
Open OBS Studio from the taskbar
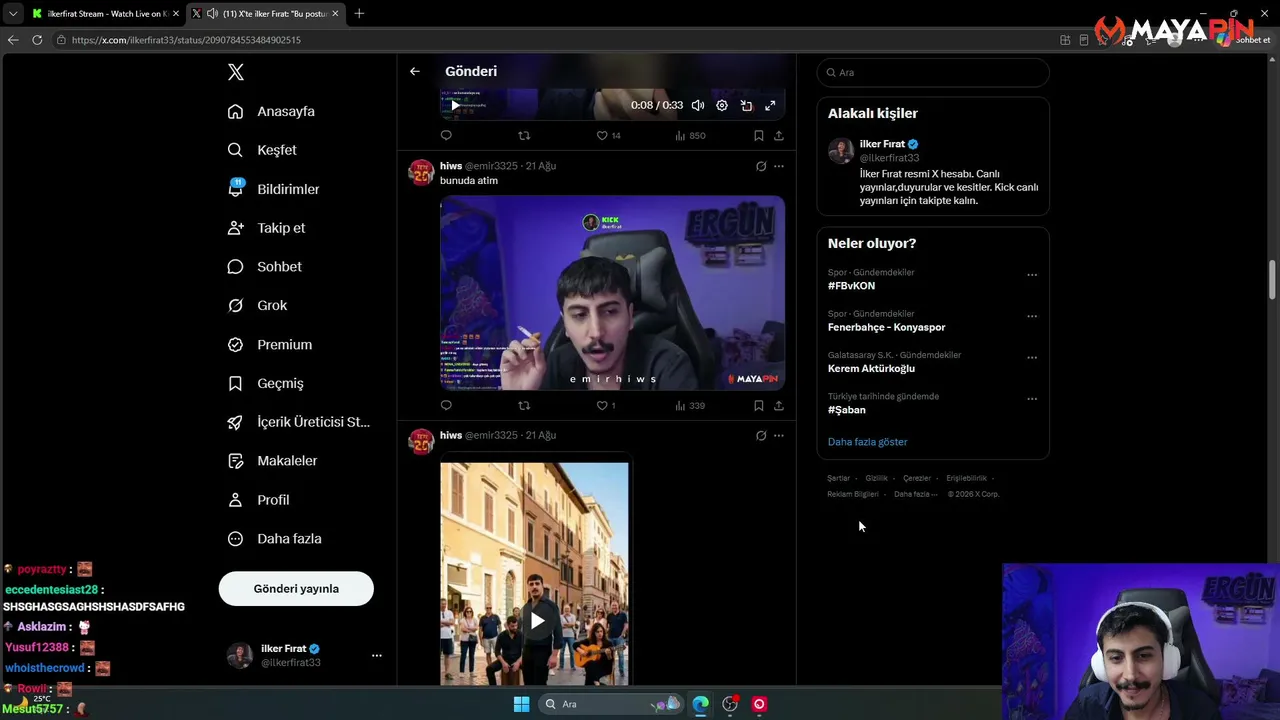pyautogui.click(x=730, y=704)
